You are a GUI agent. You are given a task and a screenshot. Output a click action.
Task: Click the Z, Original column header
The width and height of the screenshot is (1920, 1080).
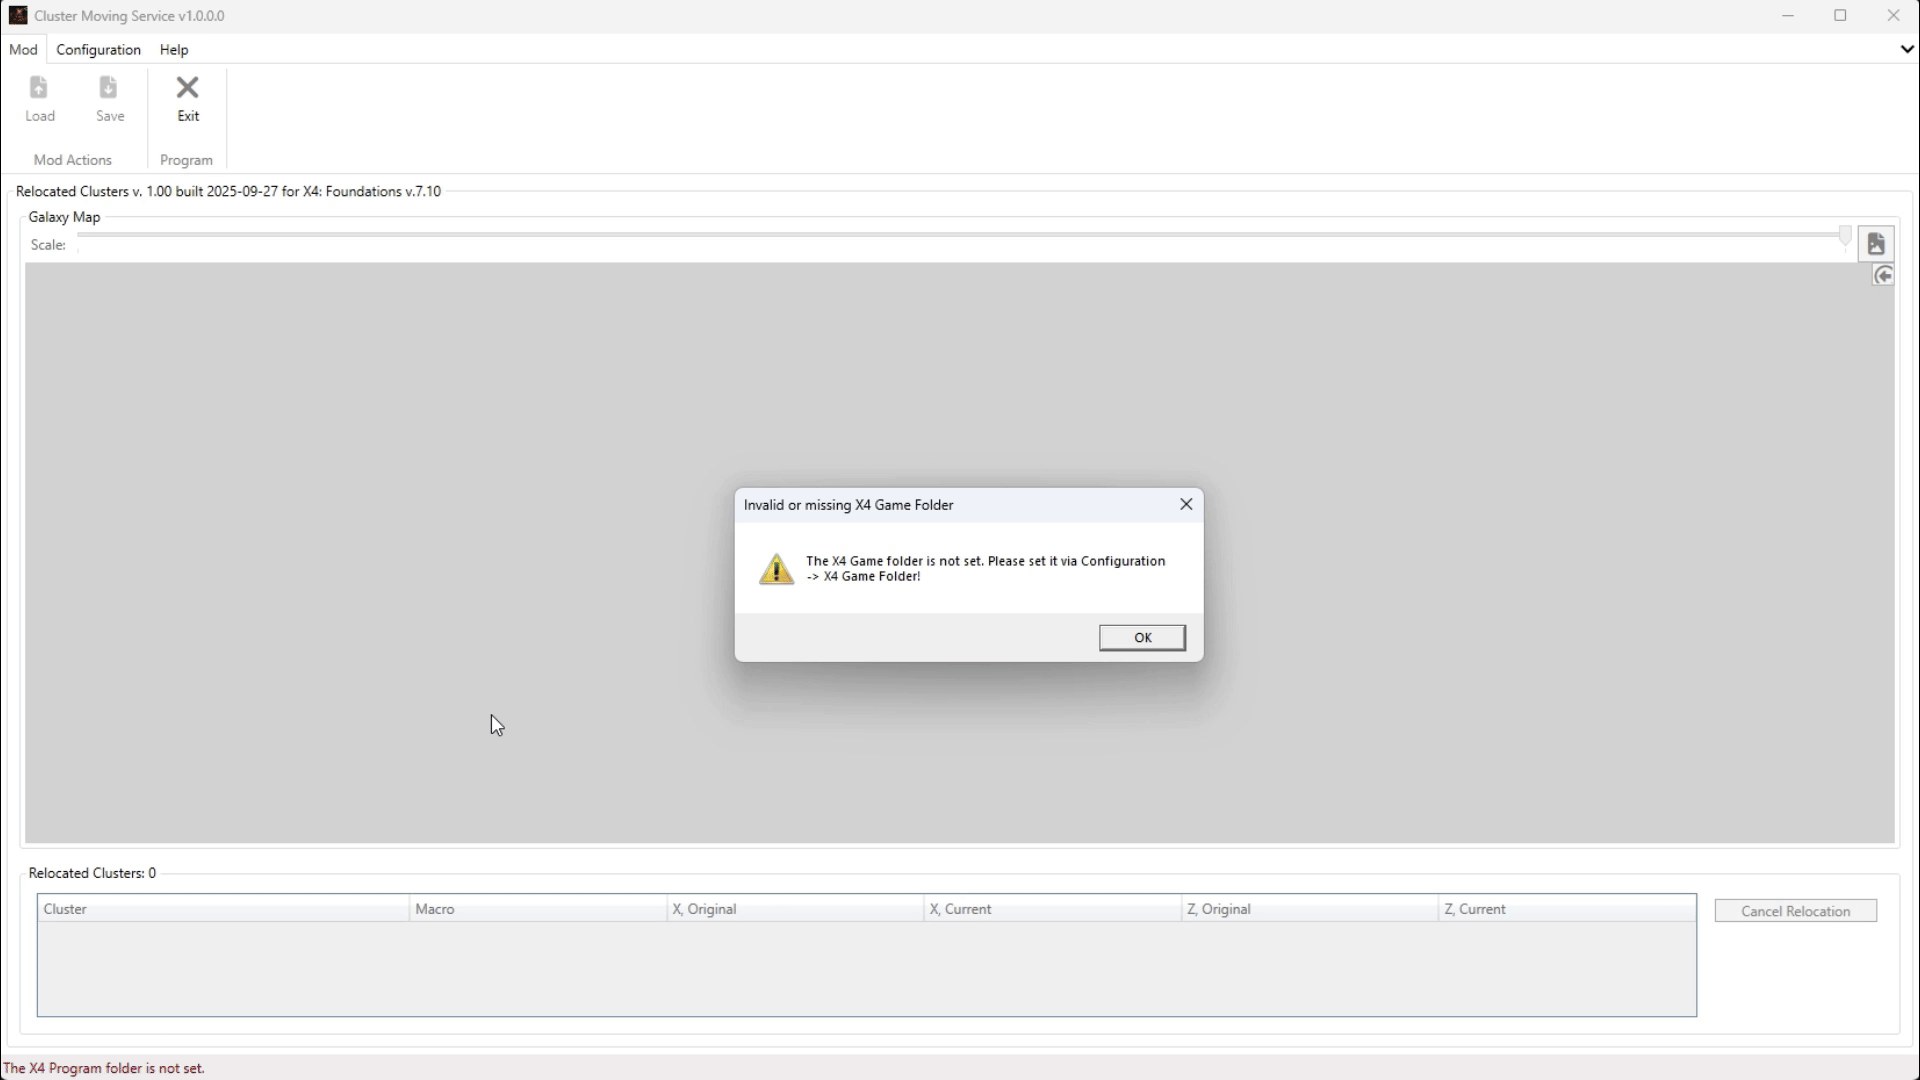[1308, 909]
